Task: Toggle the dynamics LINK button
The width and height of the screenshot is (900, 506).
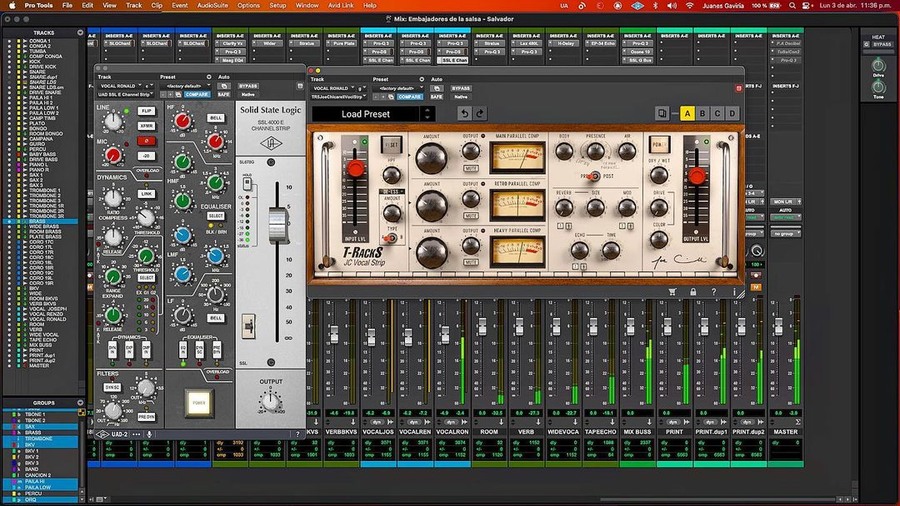Action: tap(146, 194)
